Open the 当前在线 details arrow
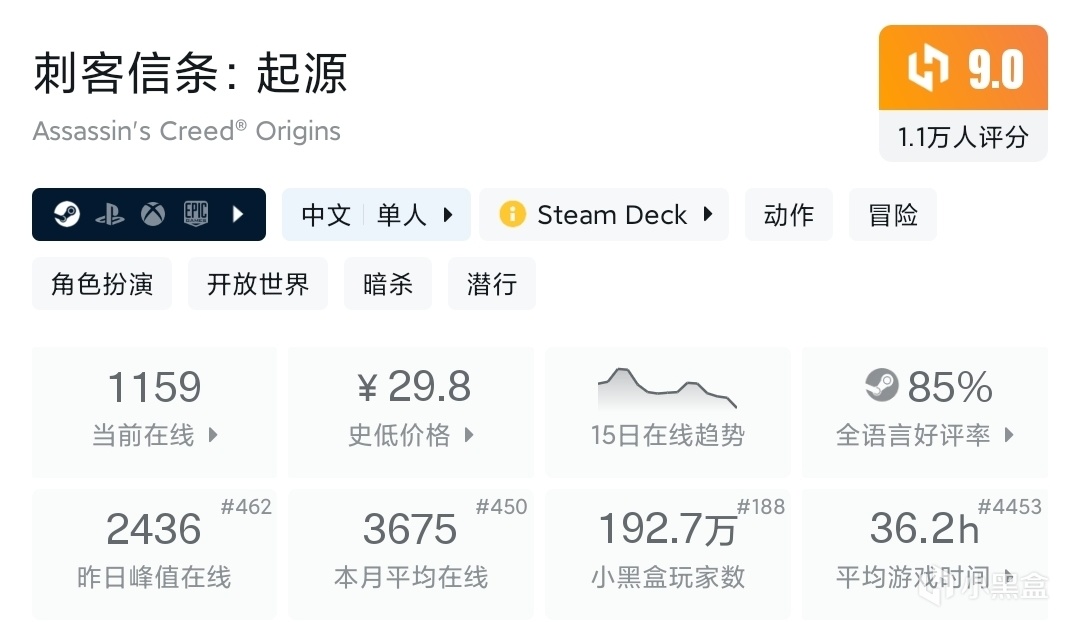The image size is (1080, 622). pyautogui.click(x=213, y=435)
